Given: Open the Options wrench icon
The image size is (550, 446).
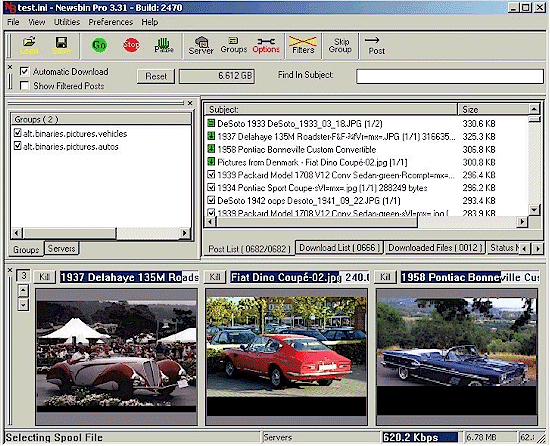Looking at the screenshot, I should (x=266, y=46).
